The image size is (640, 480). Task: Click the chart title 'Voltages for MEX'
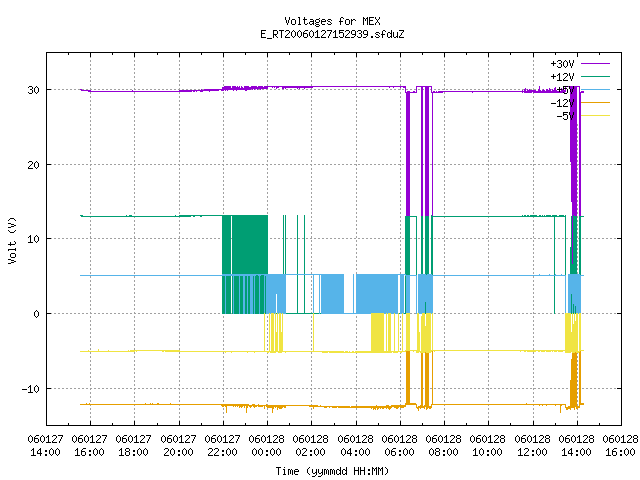tap(332, 21)
